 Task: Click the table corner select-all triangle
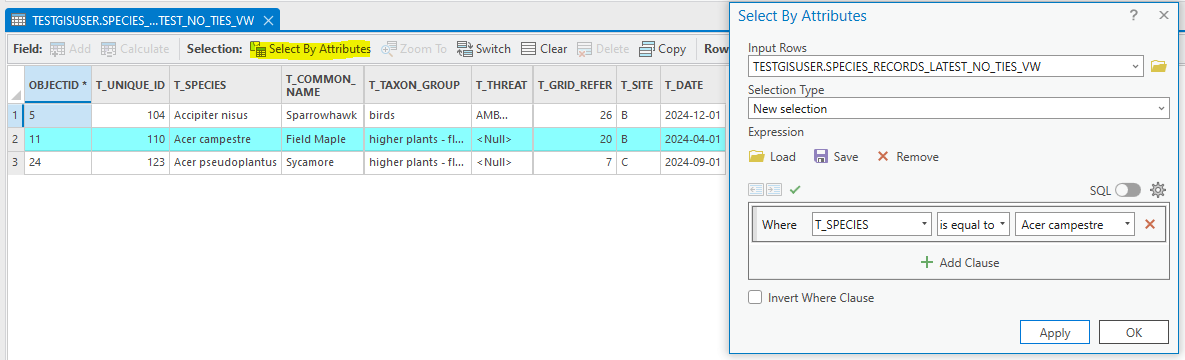tap(16, 95)
